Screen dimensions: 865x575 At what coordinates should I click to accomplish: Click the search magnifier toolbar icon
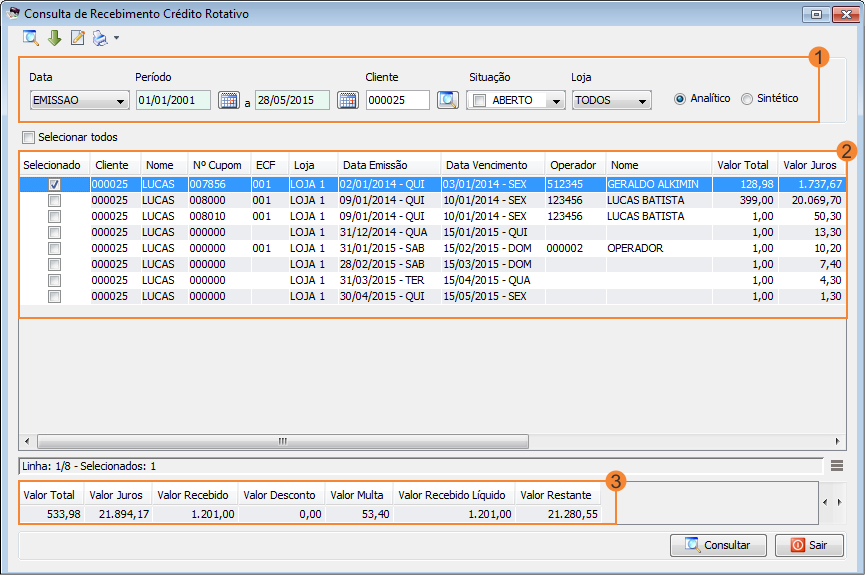(30, 38)
